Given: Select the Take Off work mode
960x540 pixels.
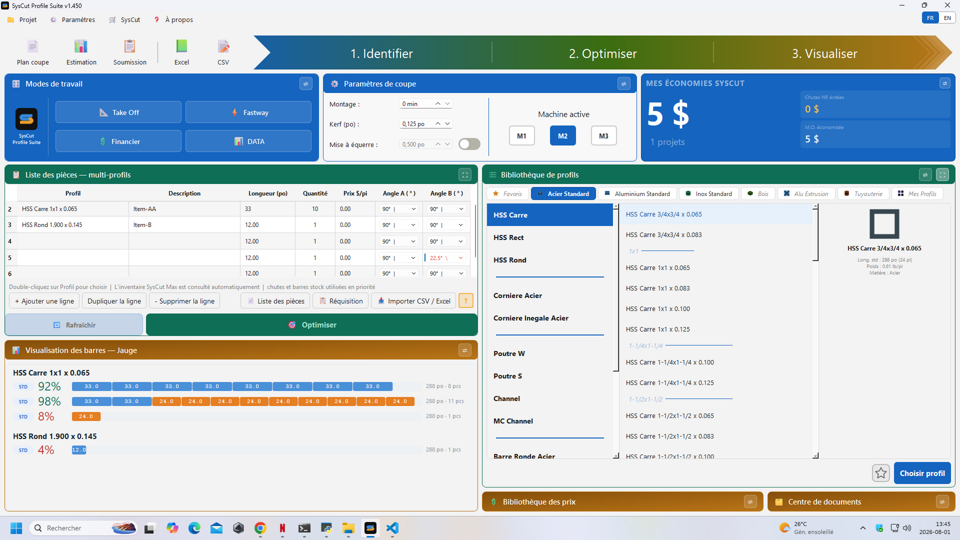Looking at the screenshot, I should click(x=118, y=112).
